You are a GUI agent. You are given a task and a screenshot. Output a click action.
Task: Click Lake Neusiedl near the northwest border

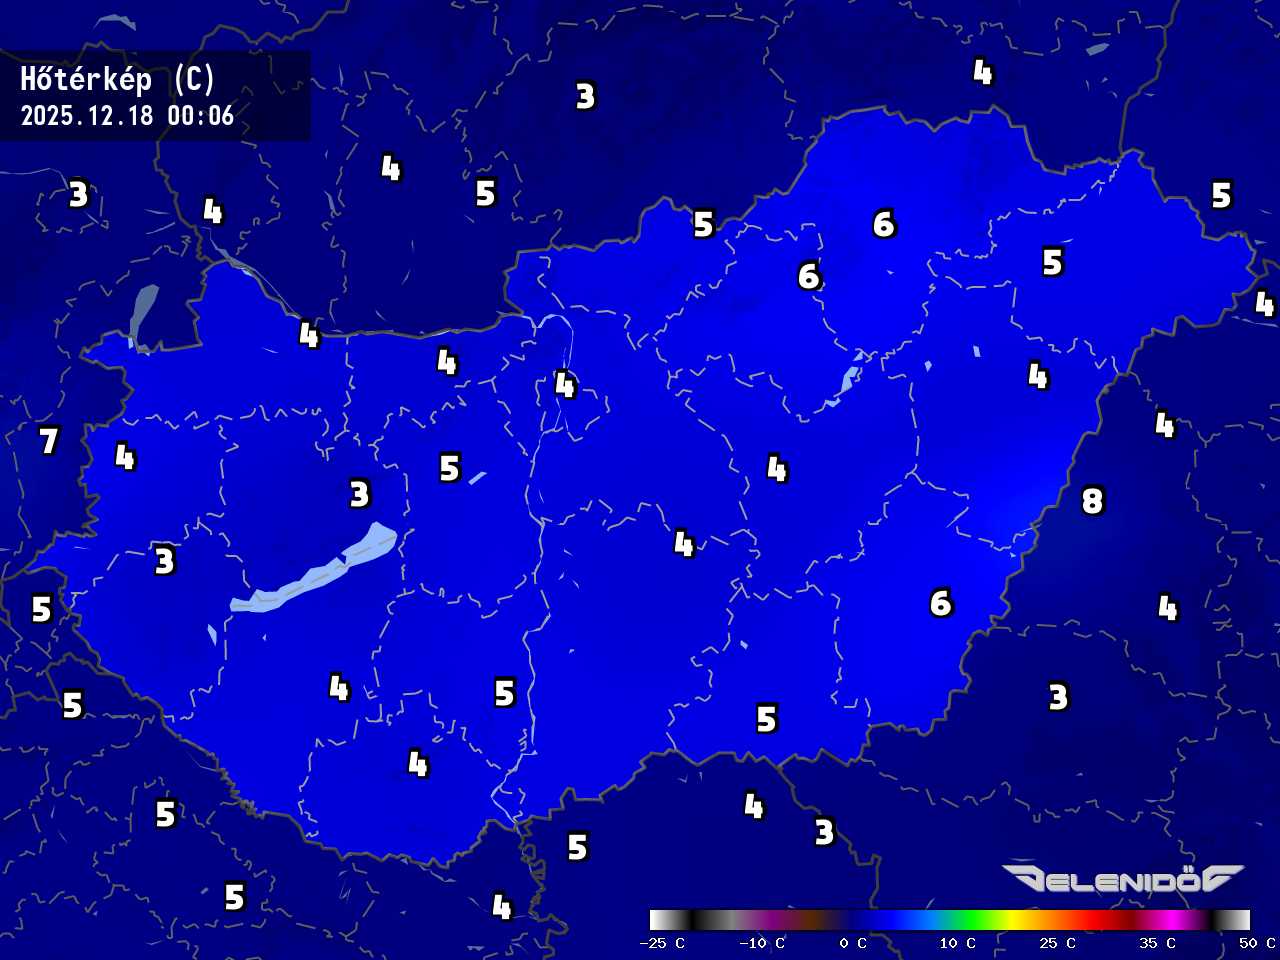click(143, 315)
